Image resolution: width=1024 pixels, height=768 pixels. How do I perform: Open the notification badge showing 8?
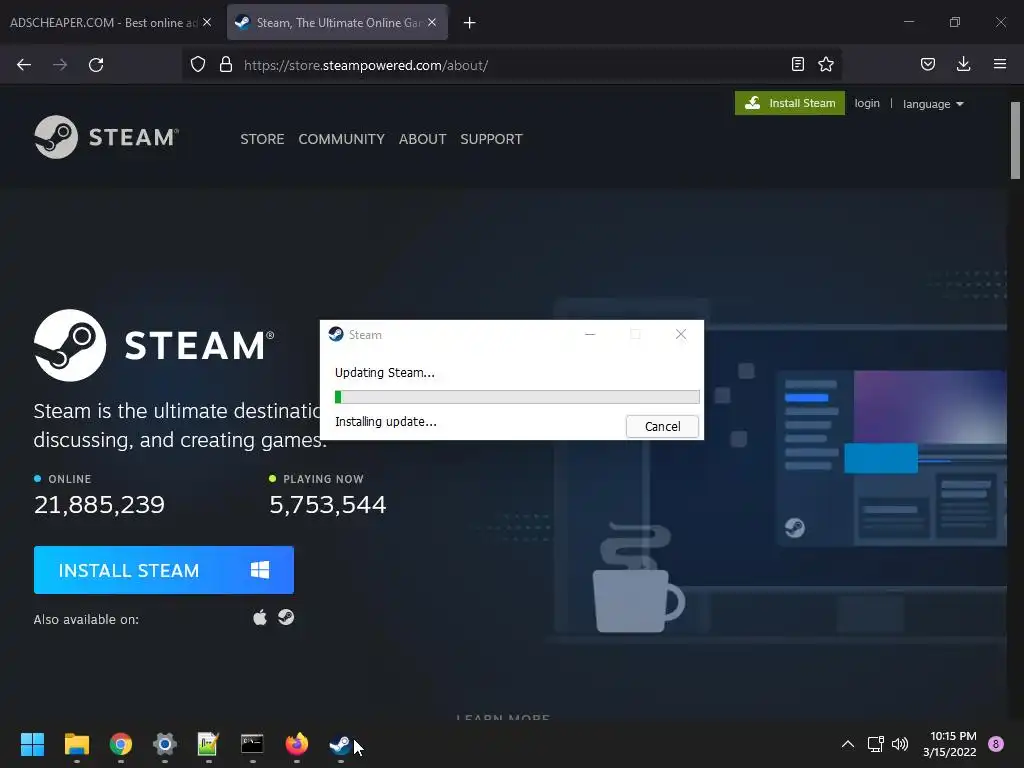point(996,744)
